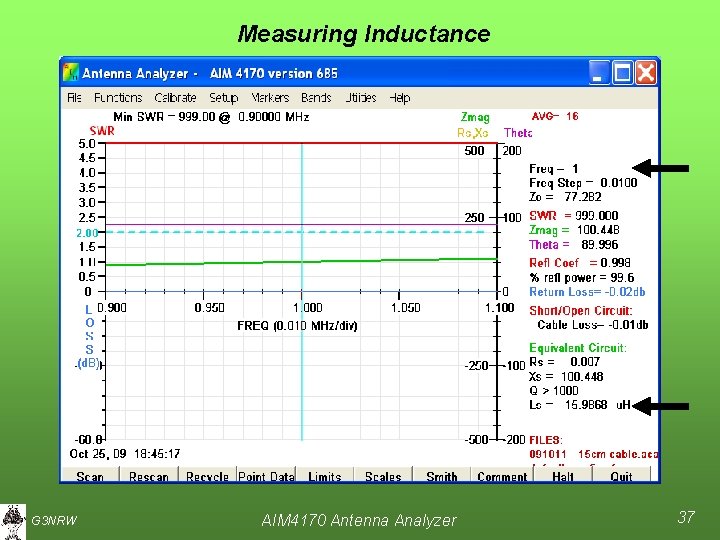Click the 'LOSS (dB)' vertical axis label
720x540 pixels.
pyautogui.click(x=88, y=336)
